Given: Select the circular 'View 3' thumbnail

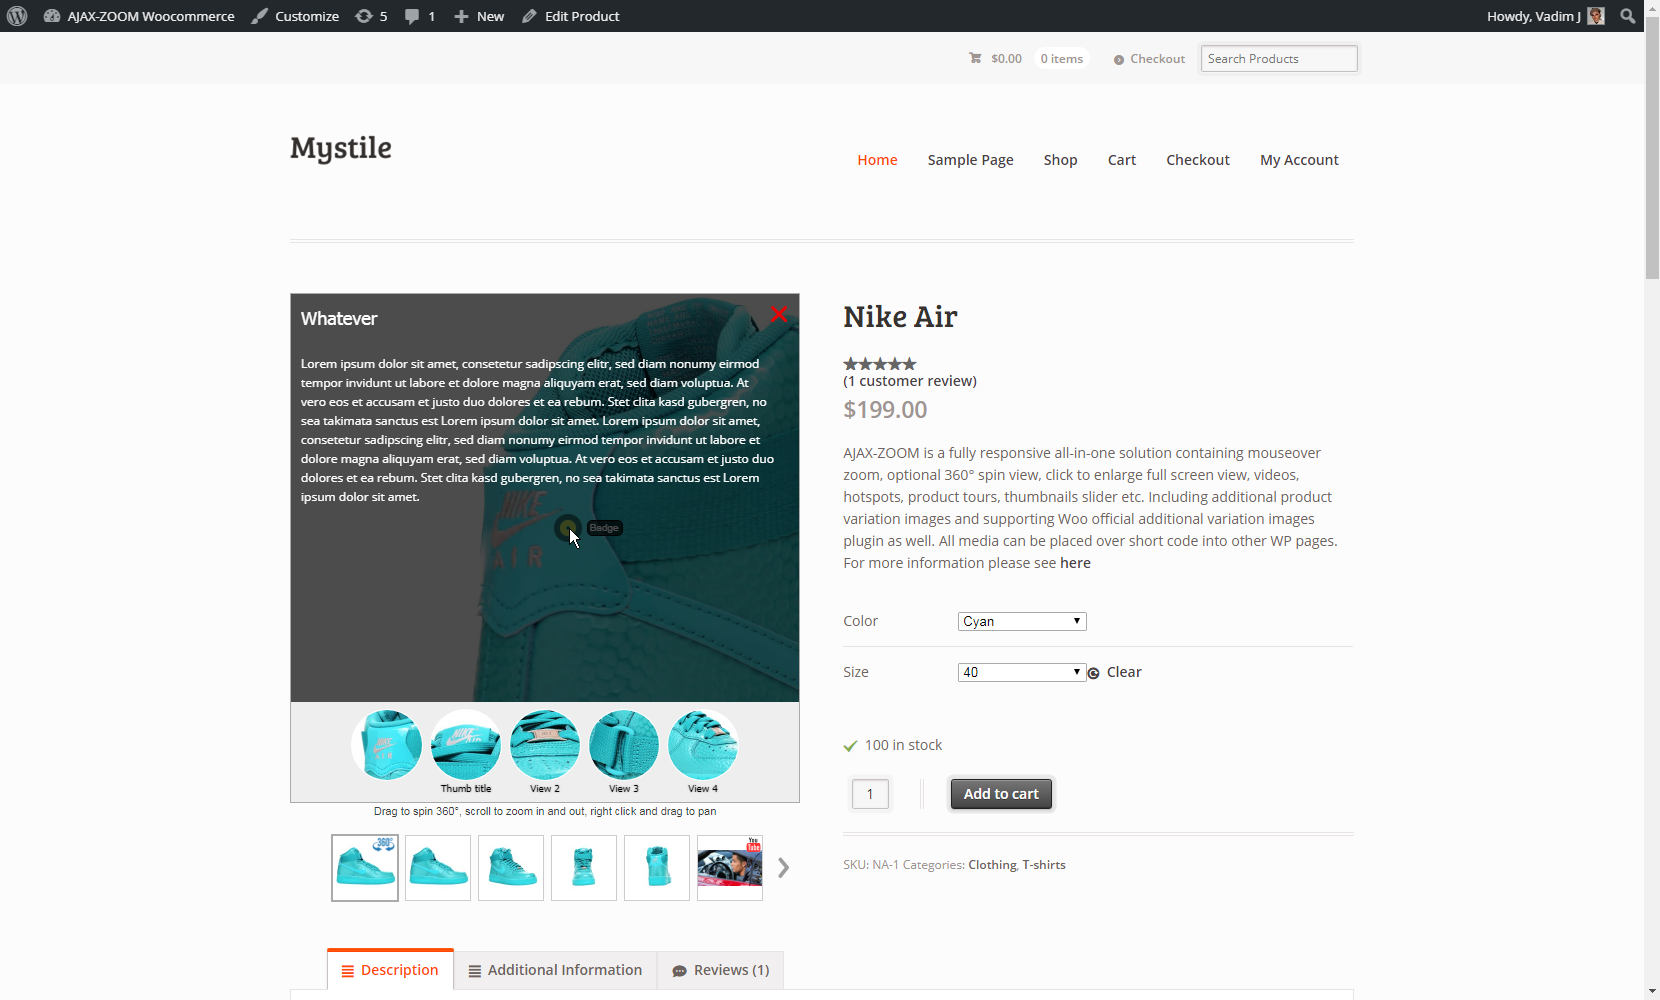Looking at the screenshot, I should (624, 745).
